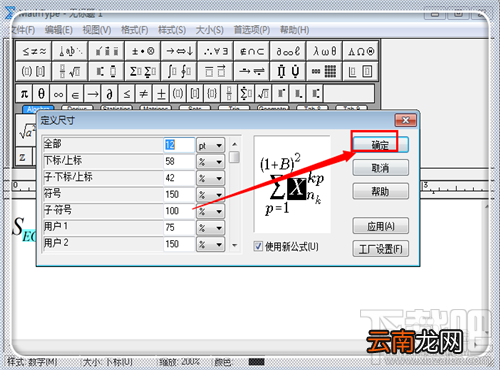Image resolution: width=500 pixels, height=370 pixels.
Task: Insert infinity symbol from small bar
Action: click(58, 94)
